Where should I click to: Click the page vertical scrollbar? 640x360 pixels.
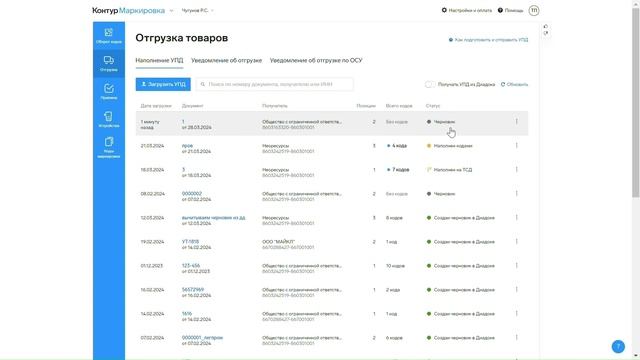pyautogui.click(x=636, y=102)
